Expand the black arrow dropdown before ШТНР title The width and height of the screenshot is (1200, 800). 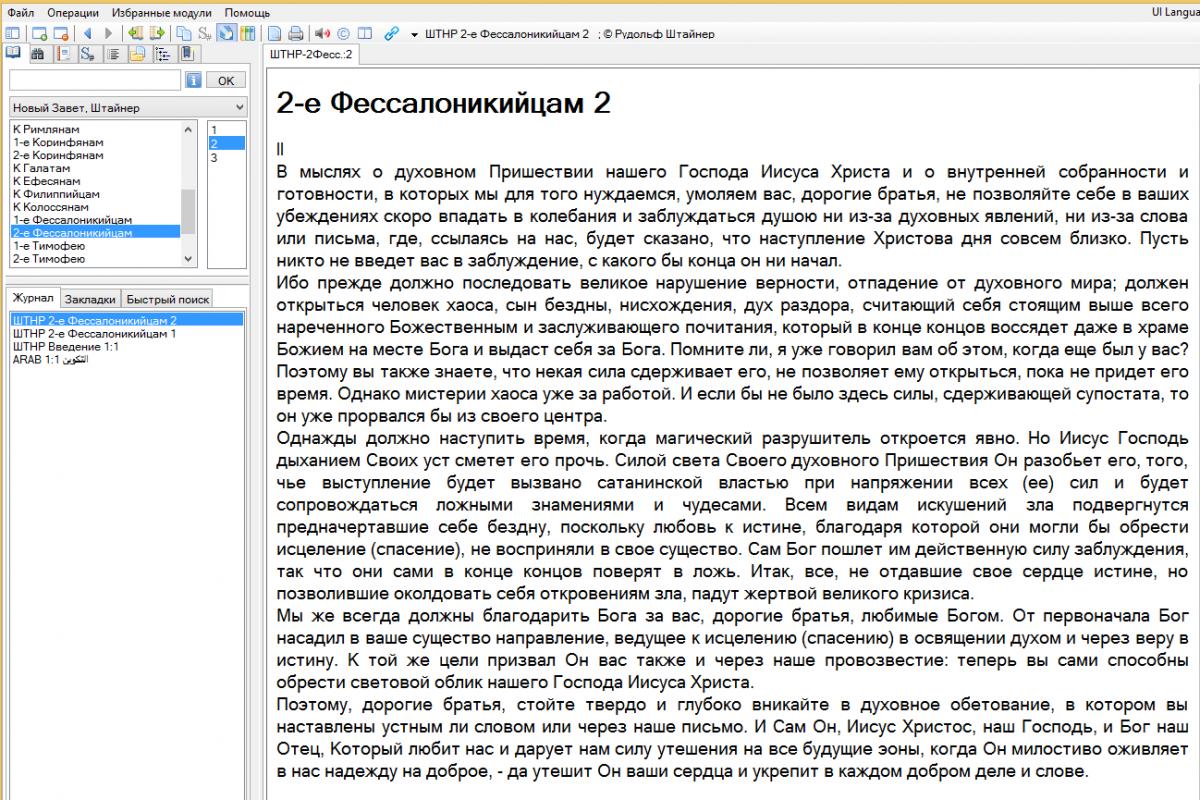(414, 35)
